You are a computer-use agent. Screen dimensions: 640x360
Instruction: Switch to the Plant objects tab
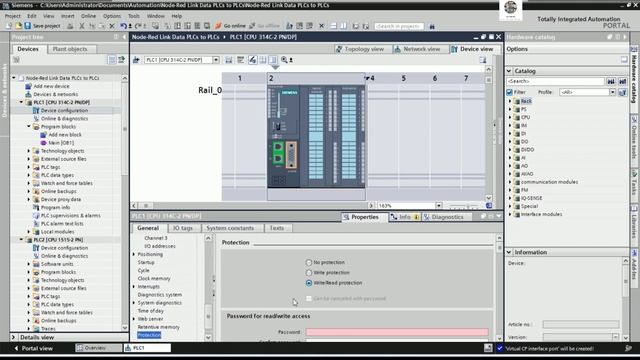70,49
